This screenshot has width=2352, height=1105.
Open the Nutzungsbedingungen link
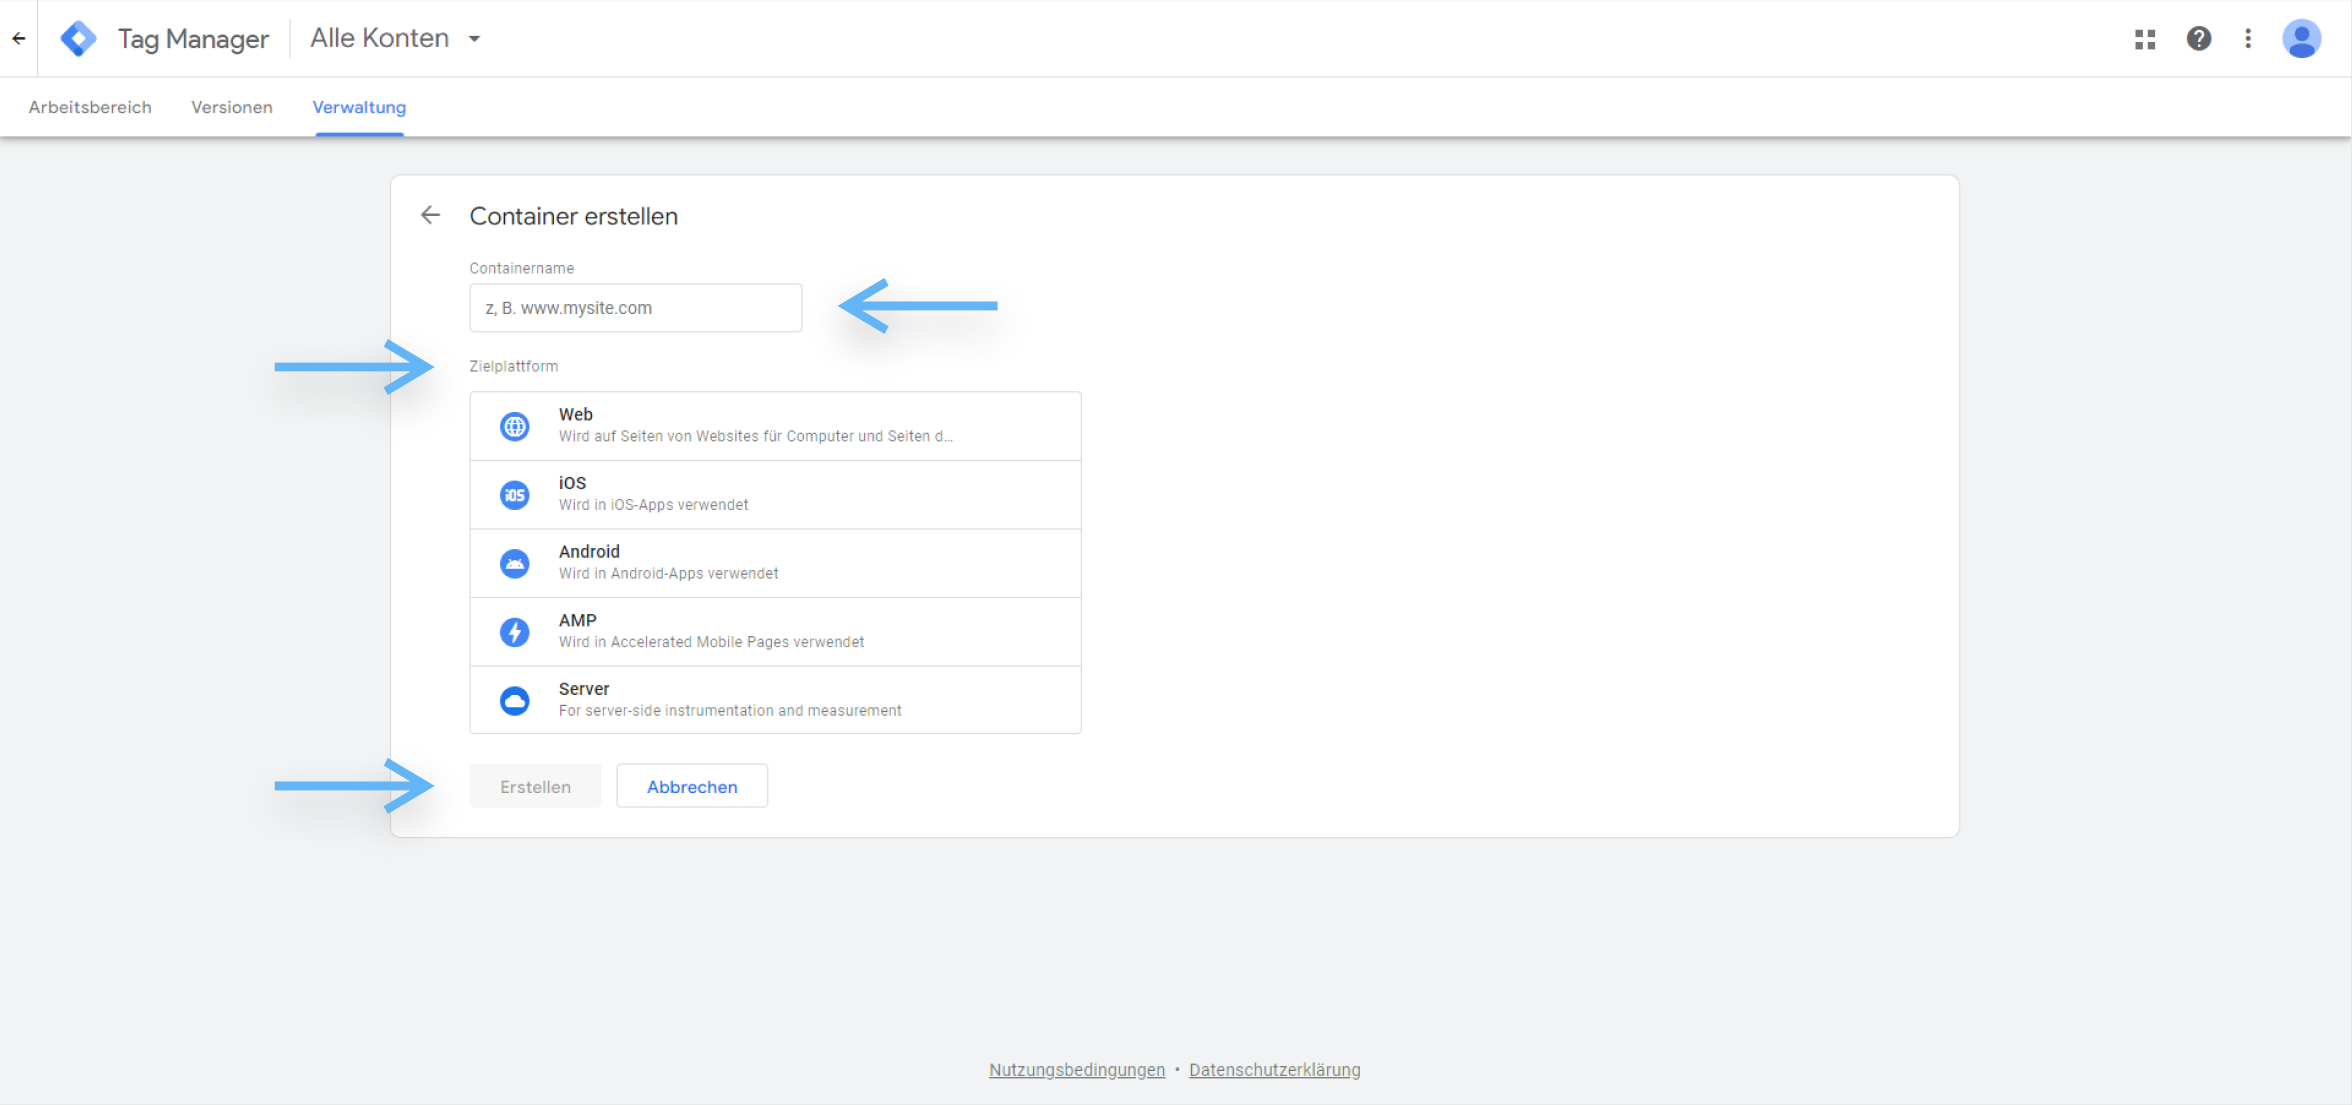(x=1076, y=1069)
